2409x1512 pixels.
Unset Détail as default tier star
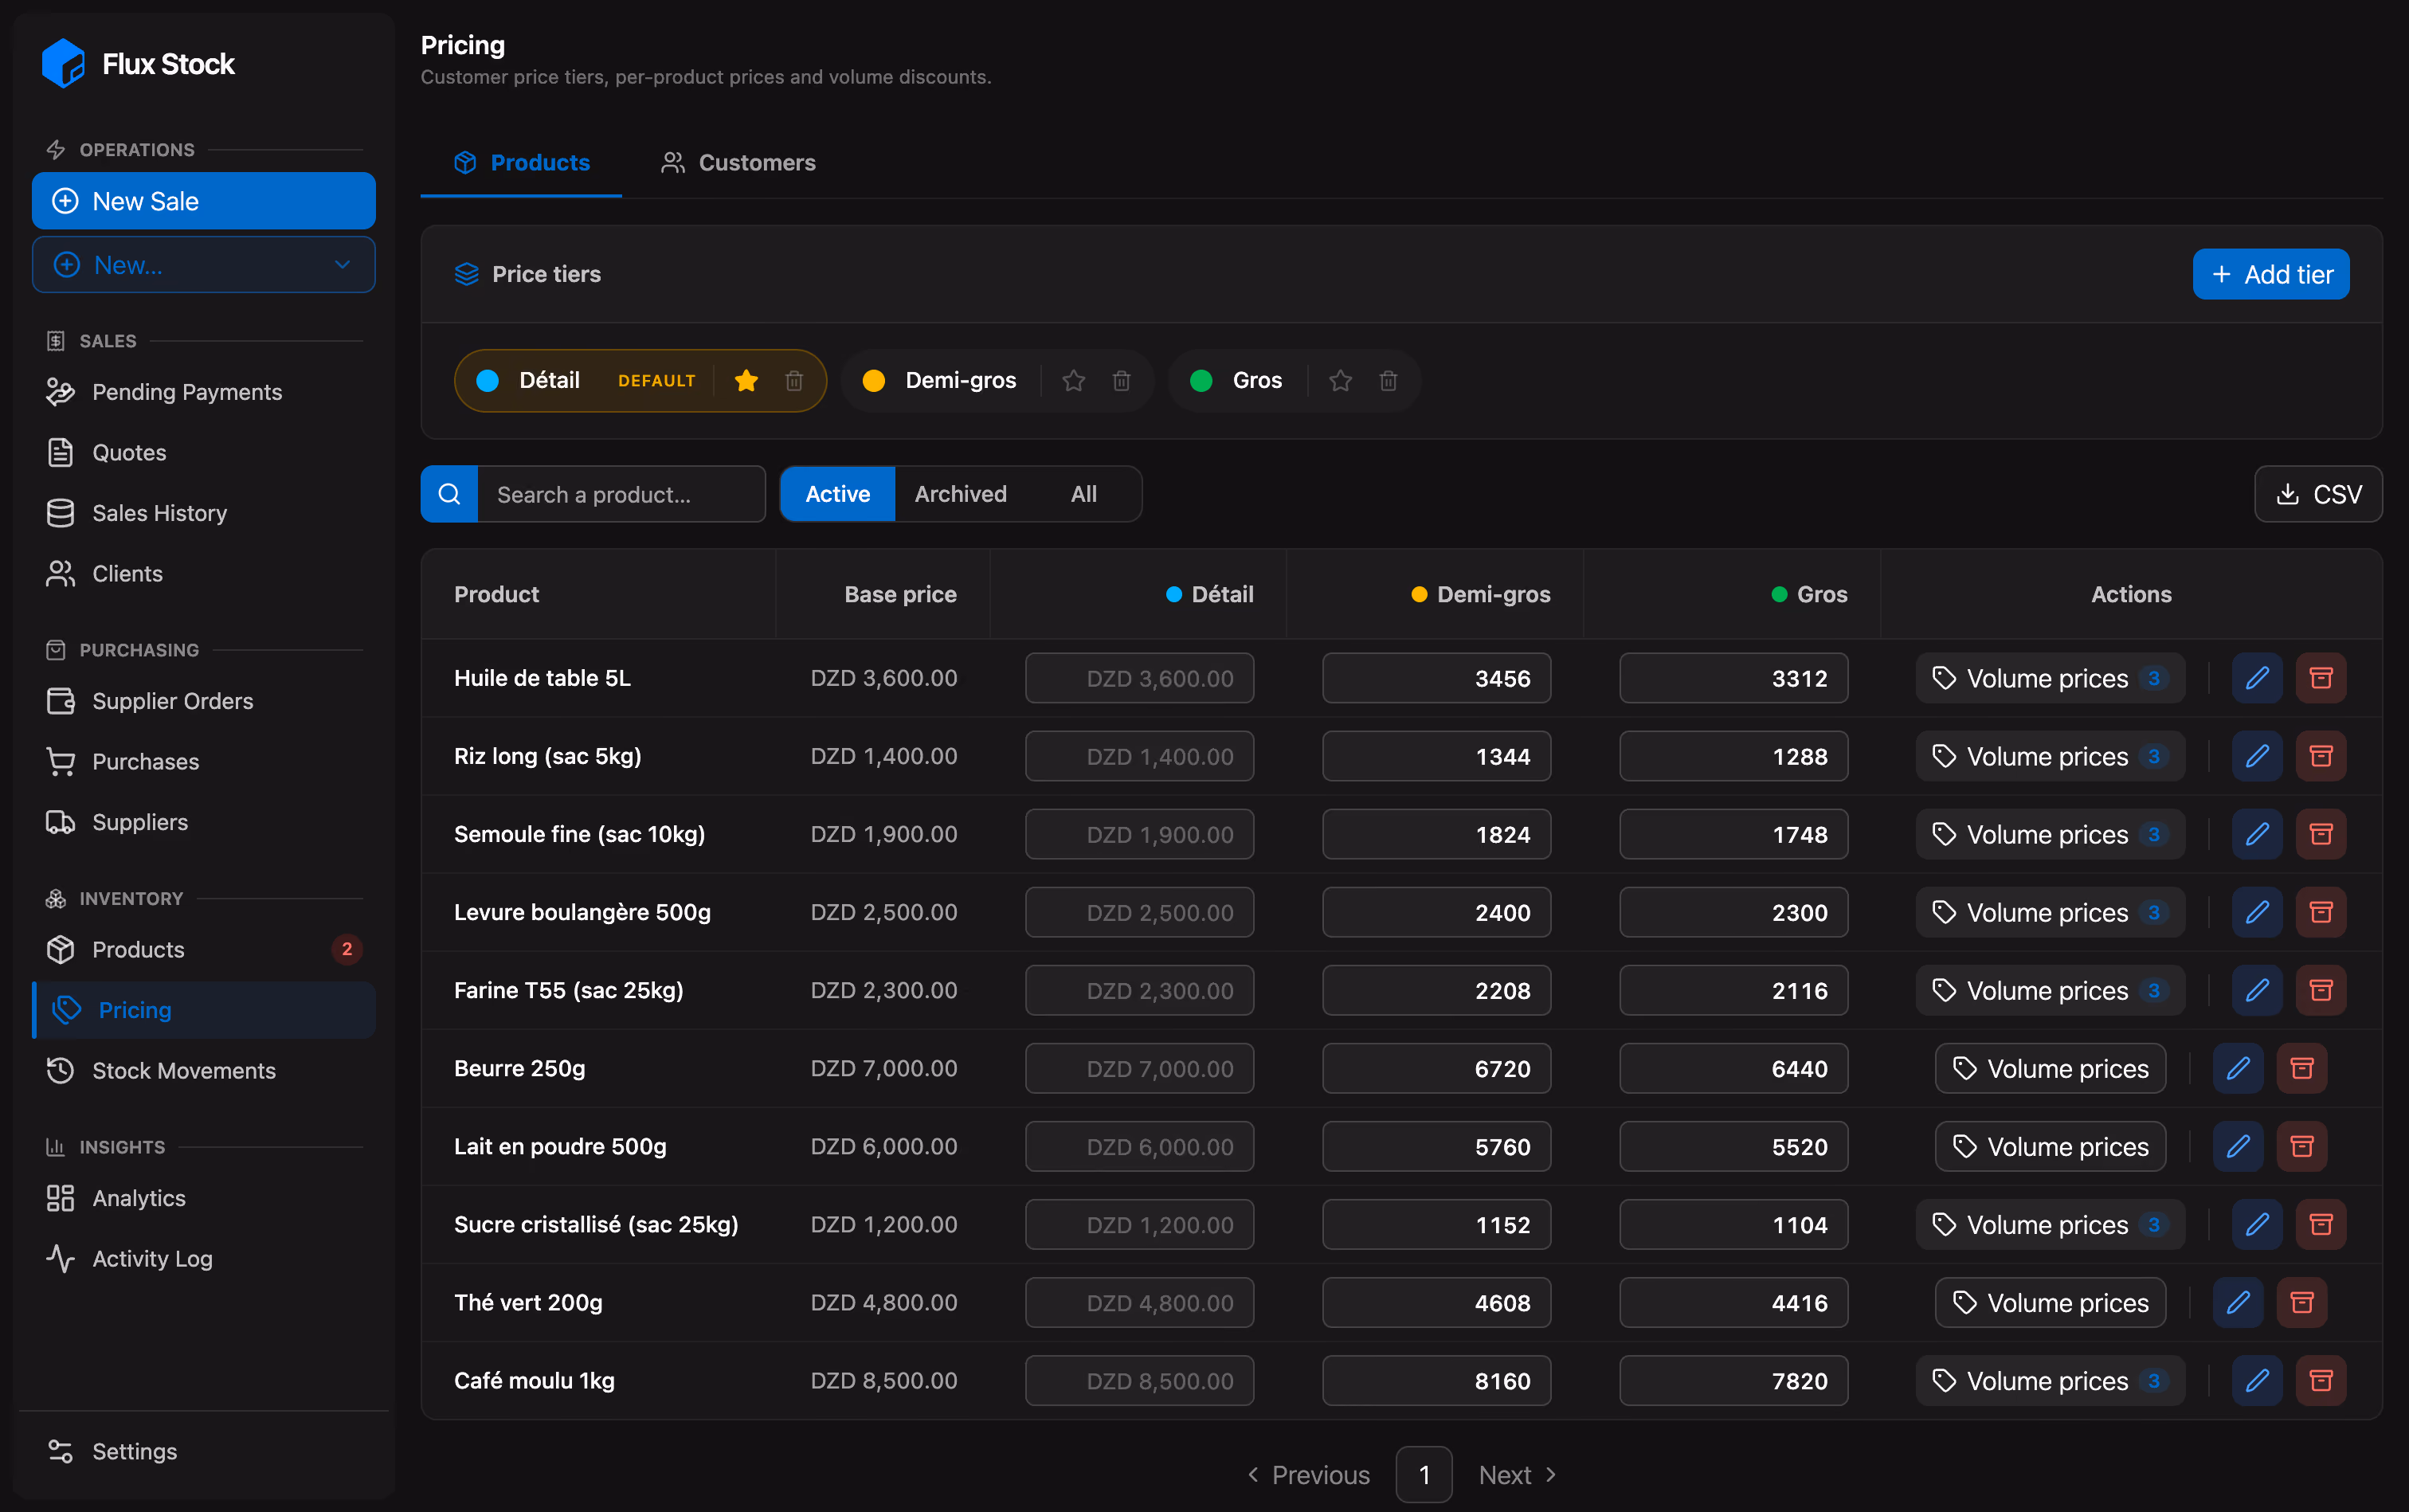pos(746,380)
